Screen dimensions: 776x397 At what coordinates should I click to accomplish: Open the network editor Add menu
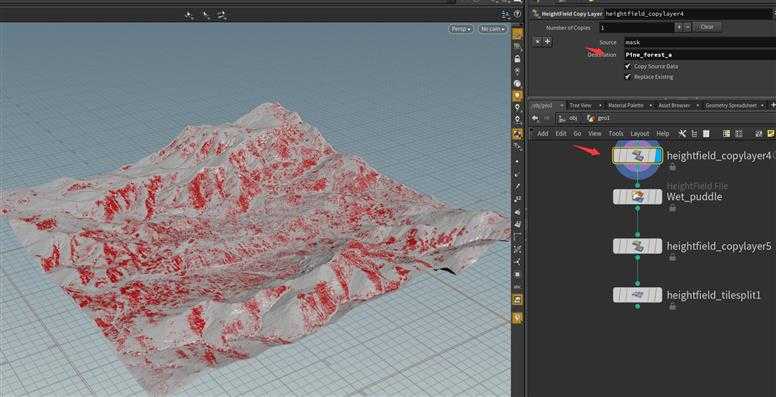coord(543,134)
